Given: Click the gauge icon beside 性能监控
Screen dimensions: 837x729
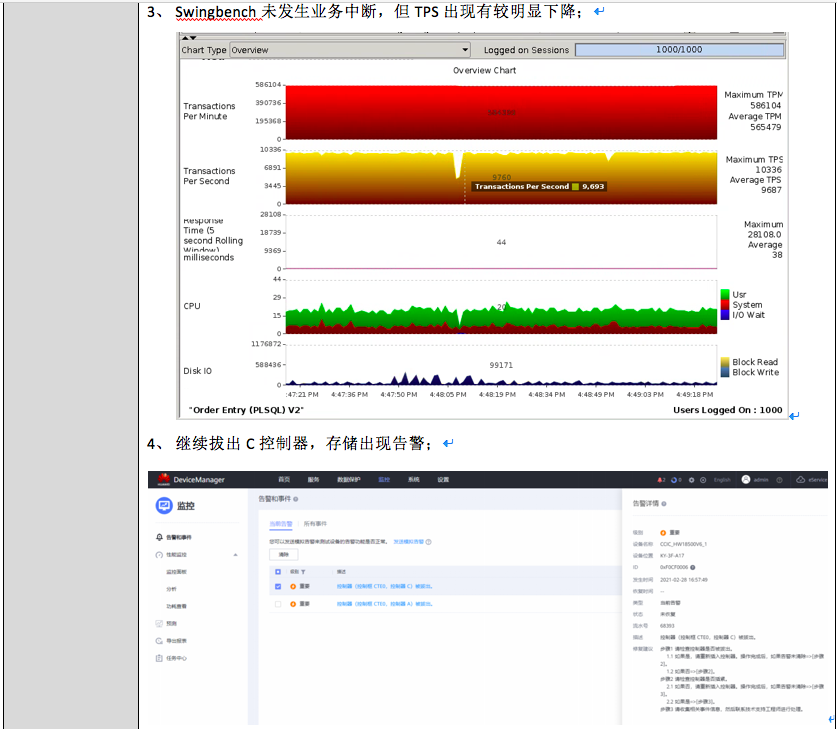Looking at the screenshot, I should pos(159,554).
